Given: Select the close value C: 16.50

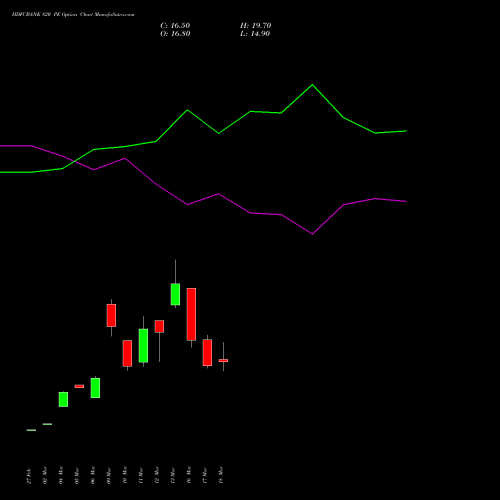Looking at the screenshot, I should 175,26.
